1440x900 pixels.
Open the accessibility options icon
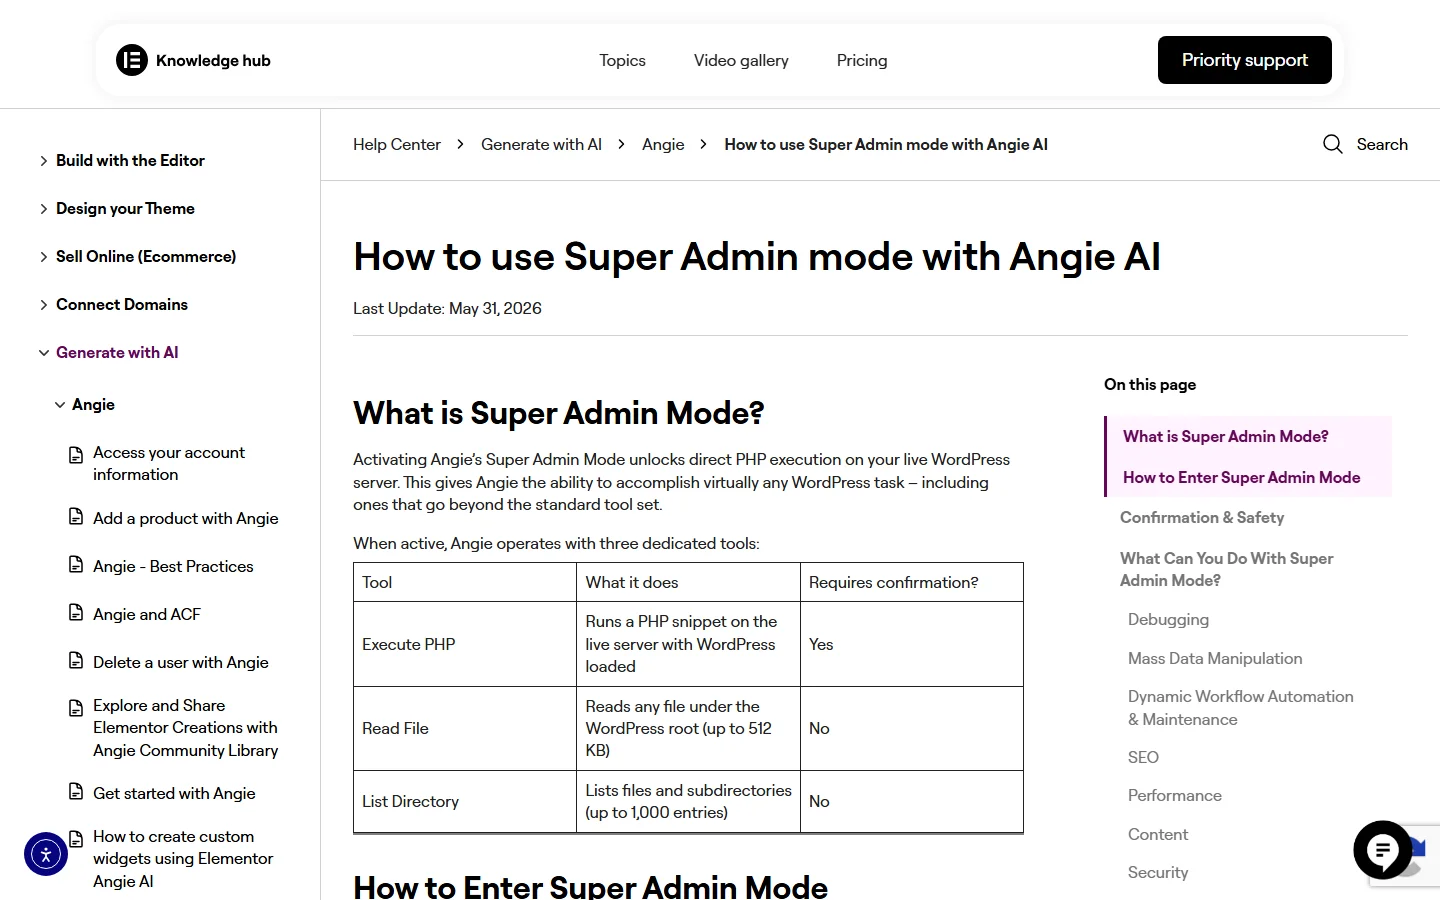click(x=46, y=854)
